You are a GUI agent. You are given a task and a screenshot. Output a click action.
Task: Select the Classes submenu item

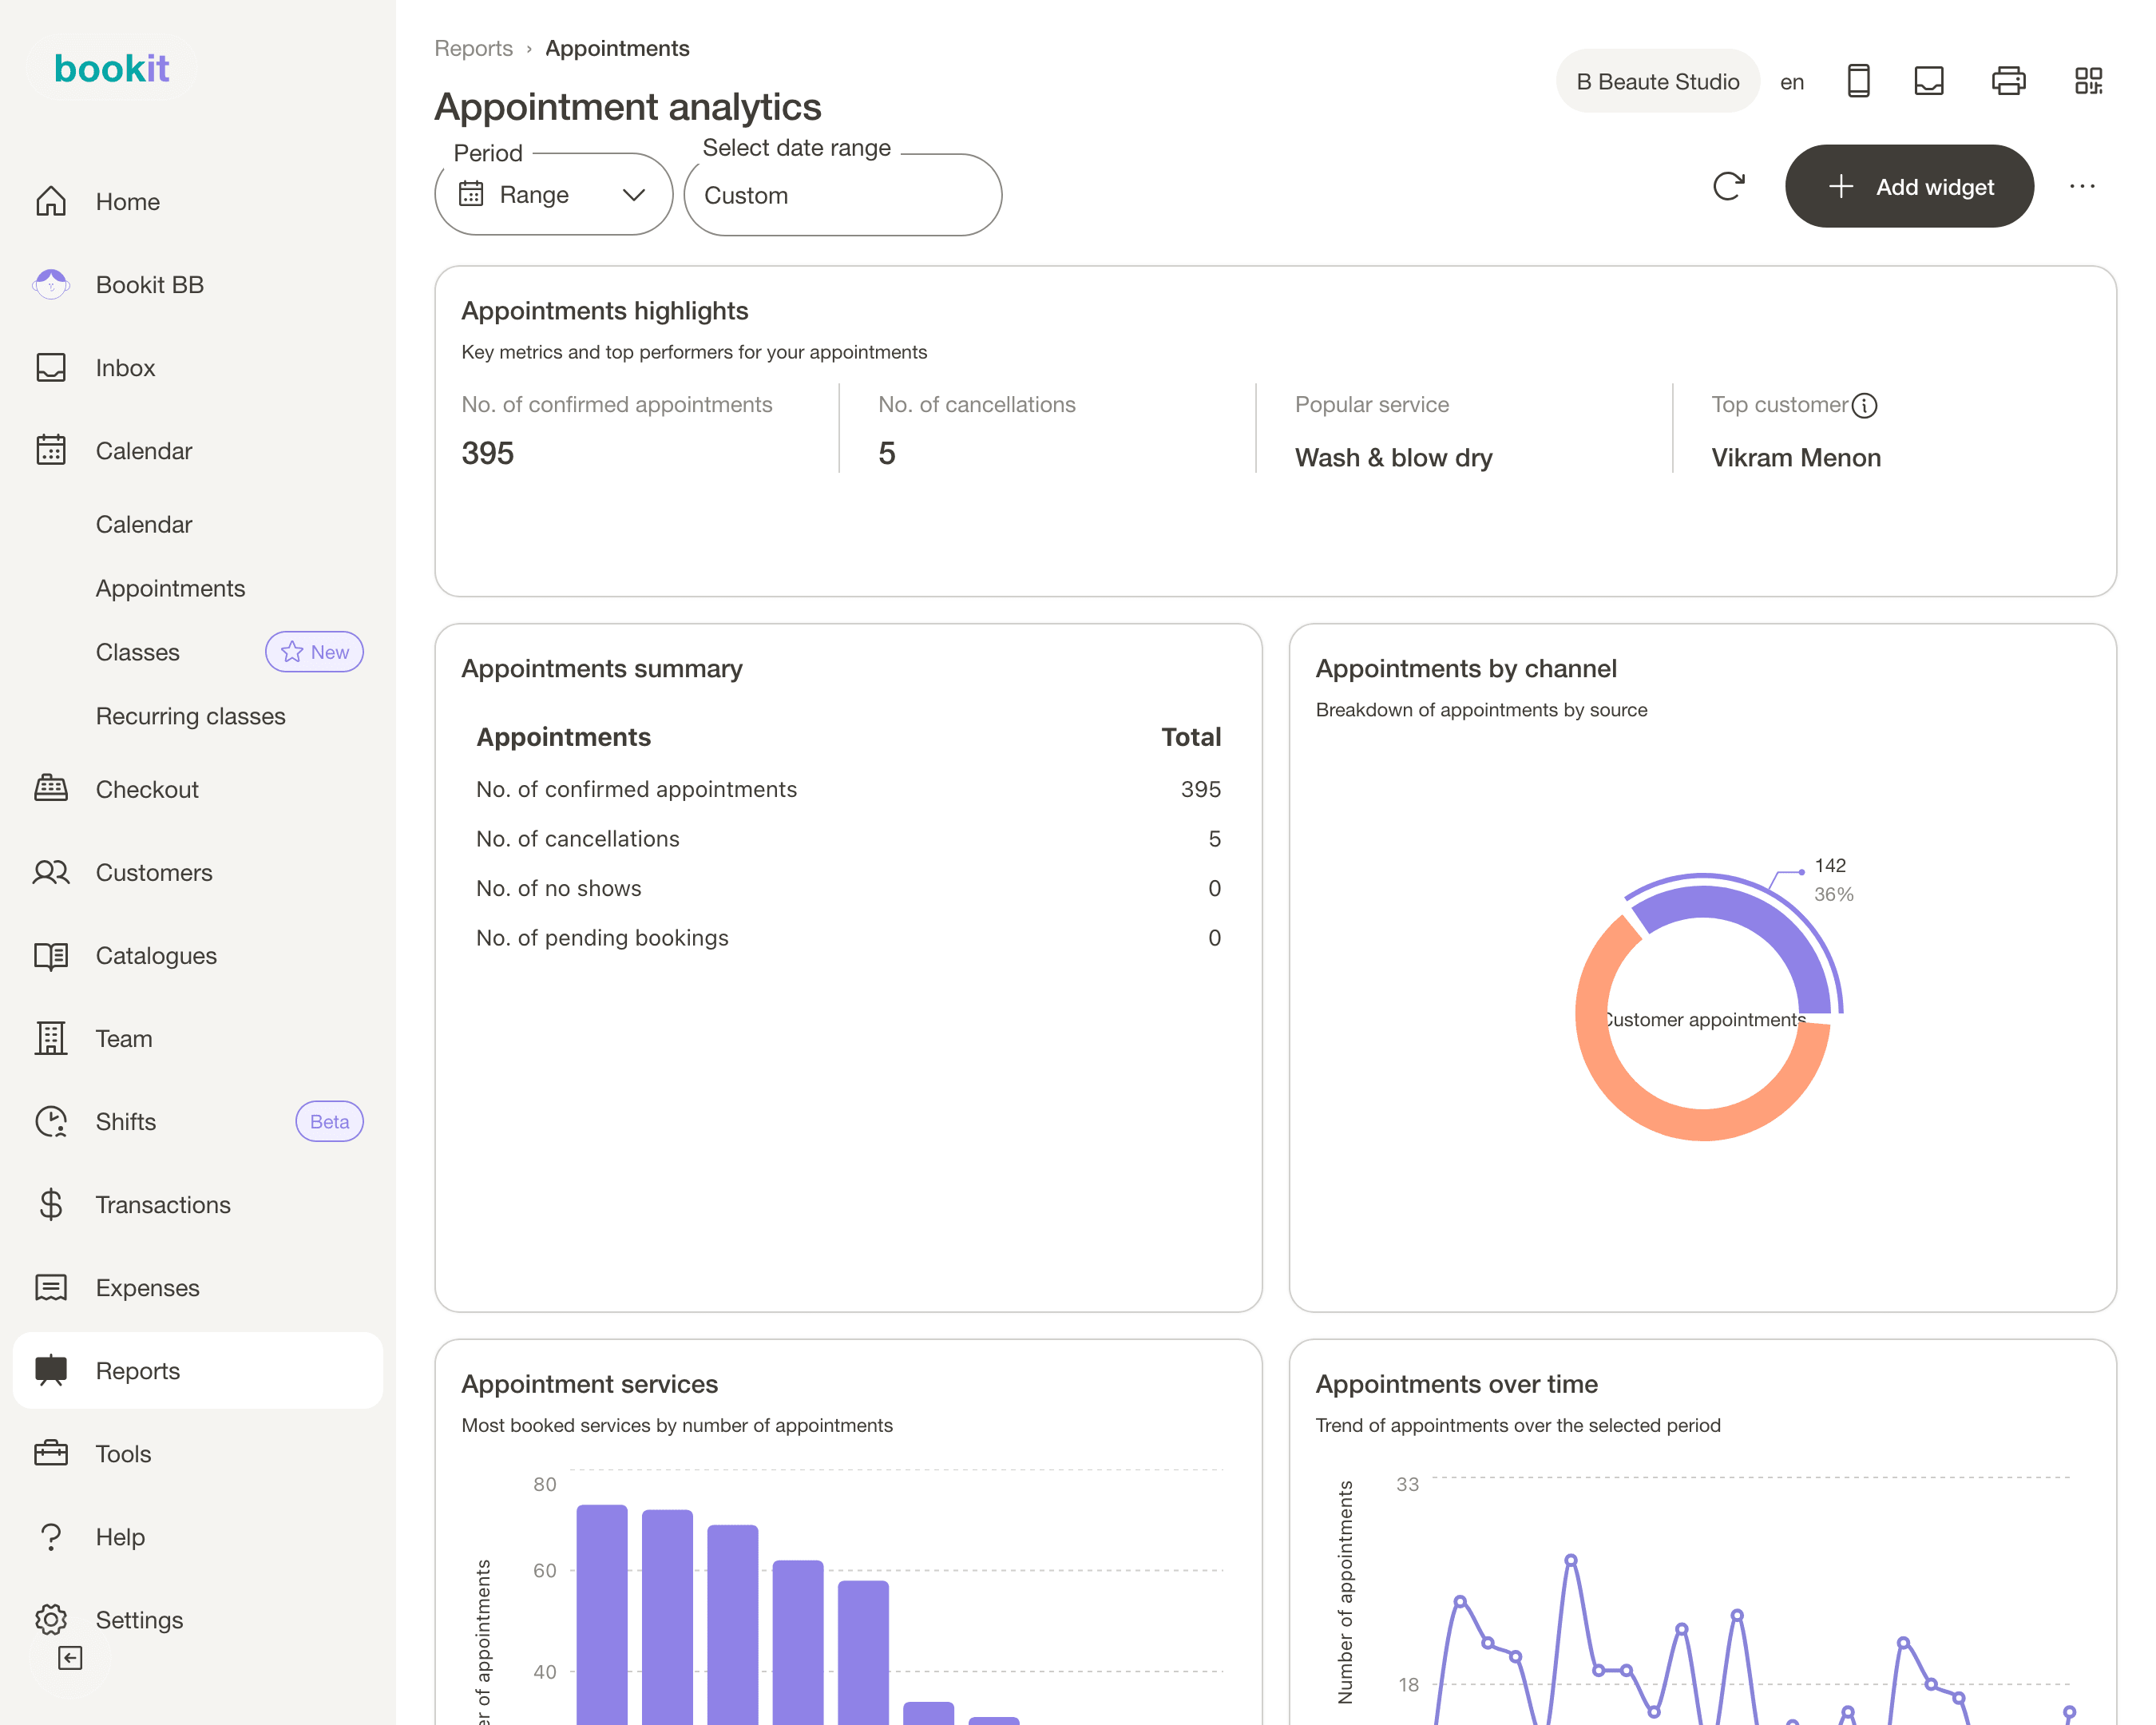(137, 652)
